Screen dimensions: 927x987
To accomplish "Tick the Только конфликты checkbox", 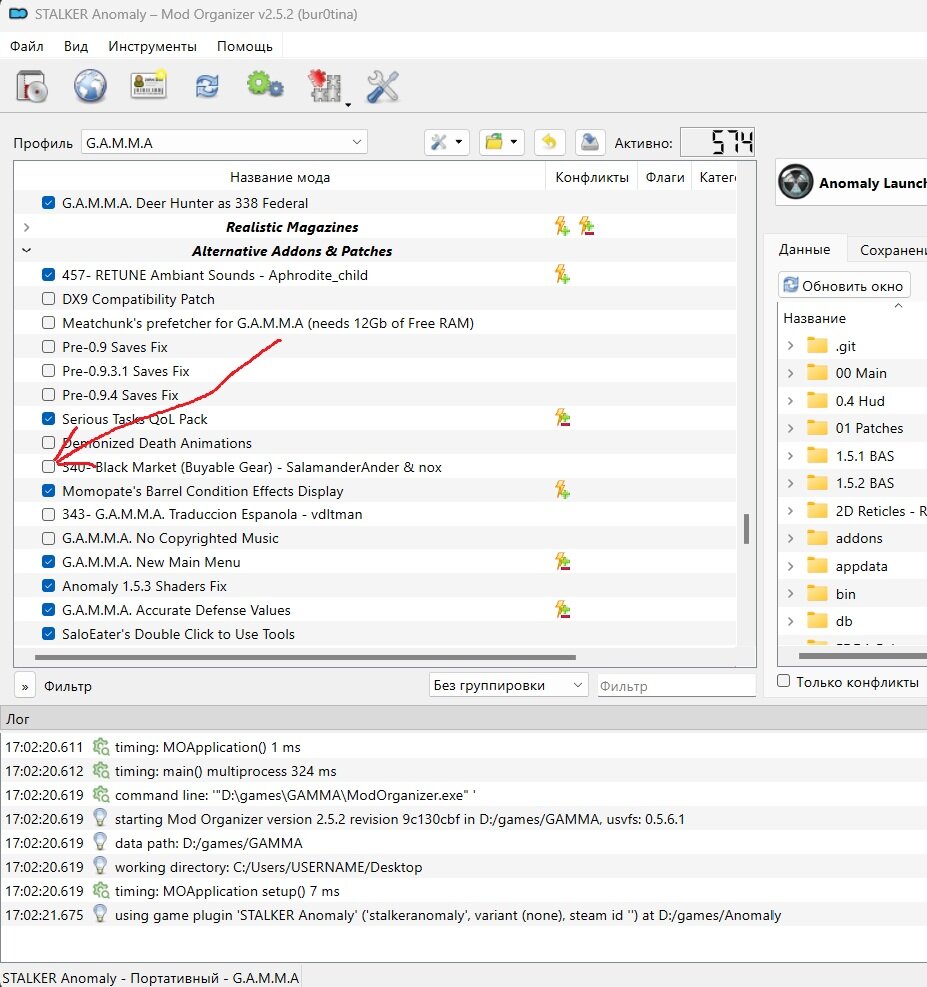I will [x=784, y=682].
